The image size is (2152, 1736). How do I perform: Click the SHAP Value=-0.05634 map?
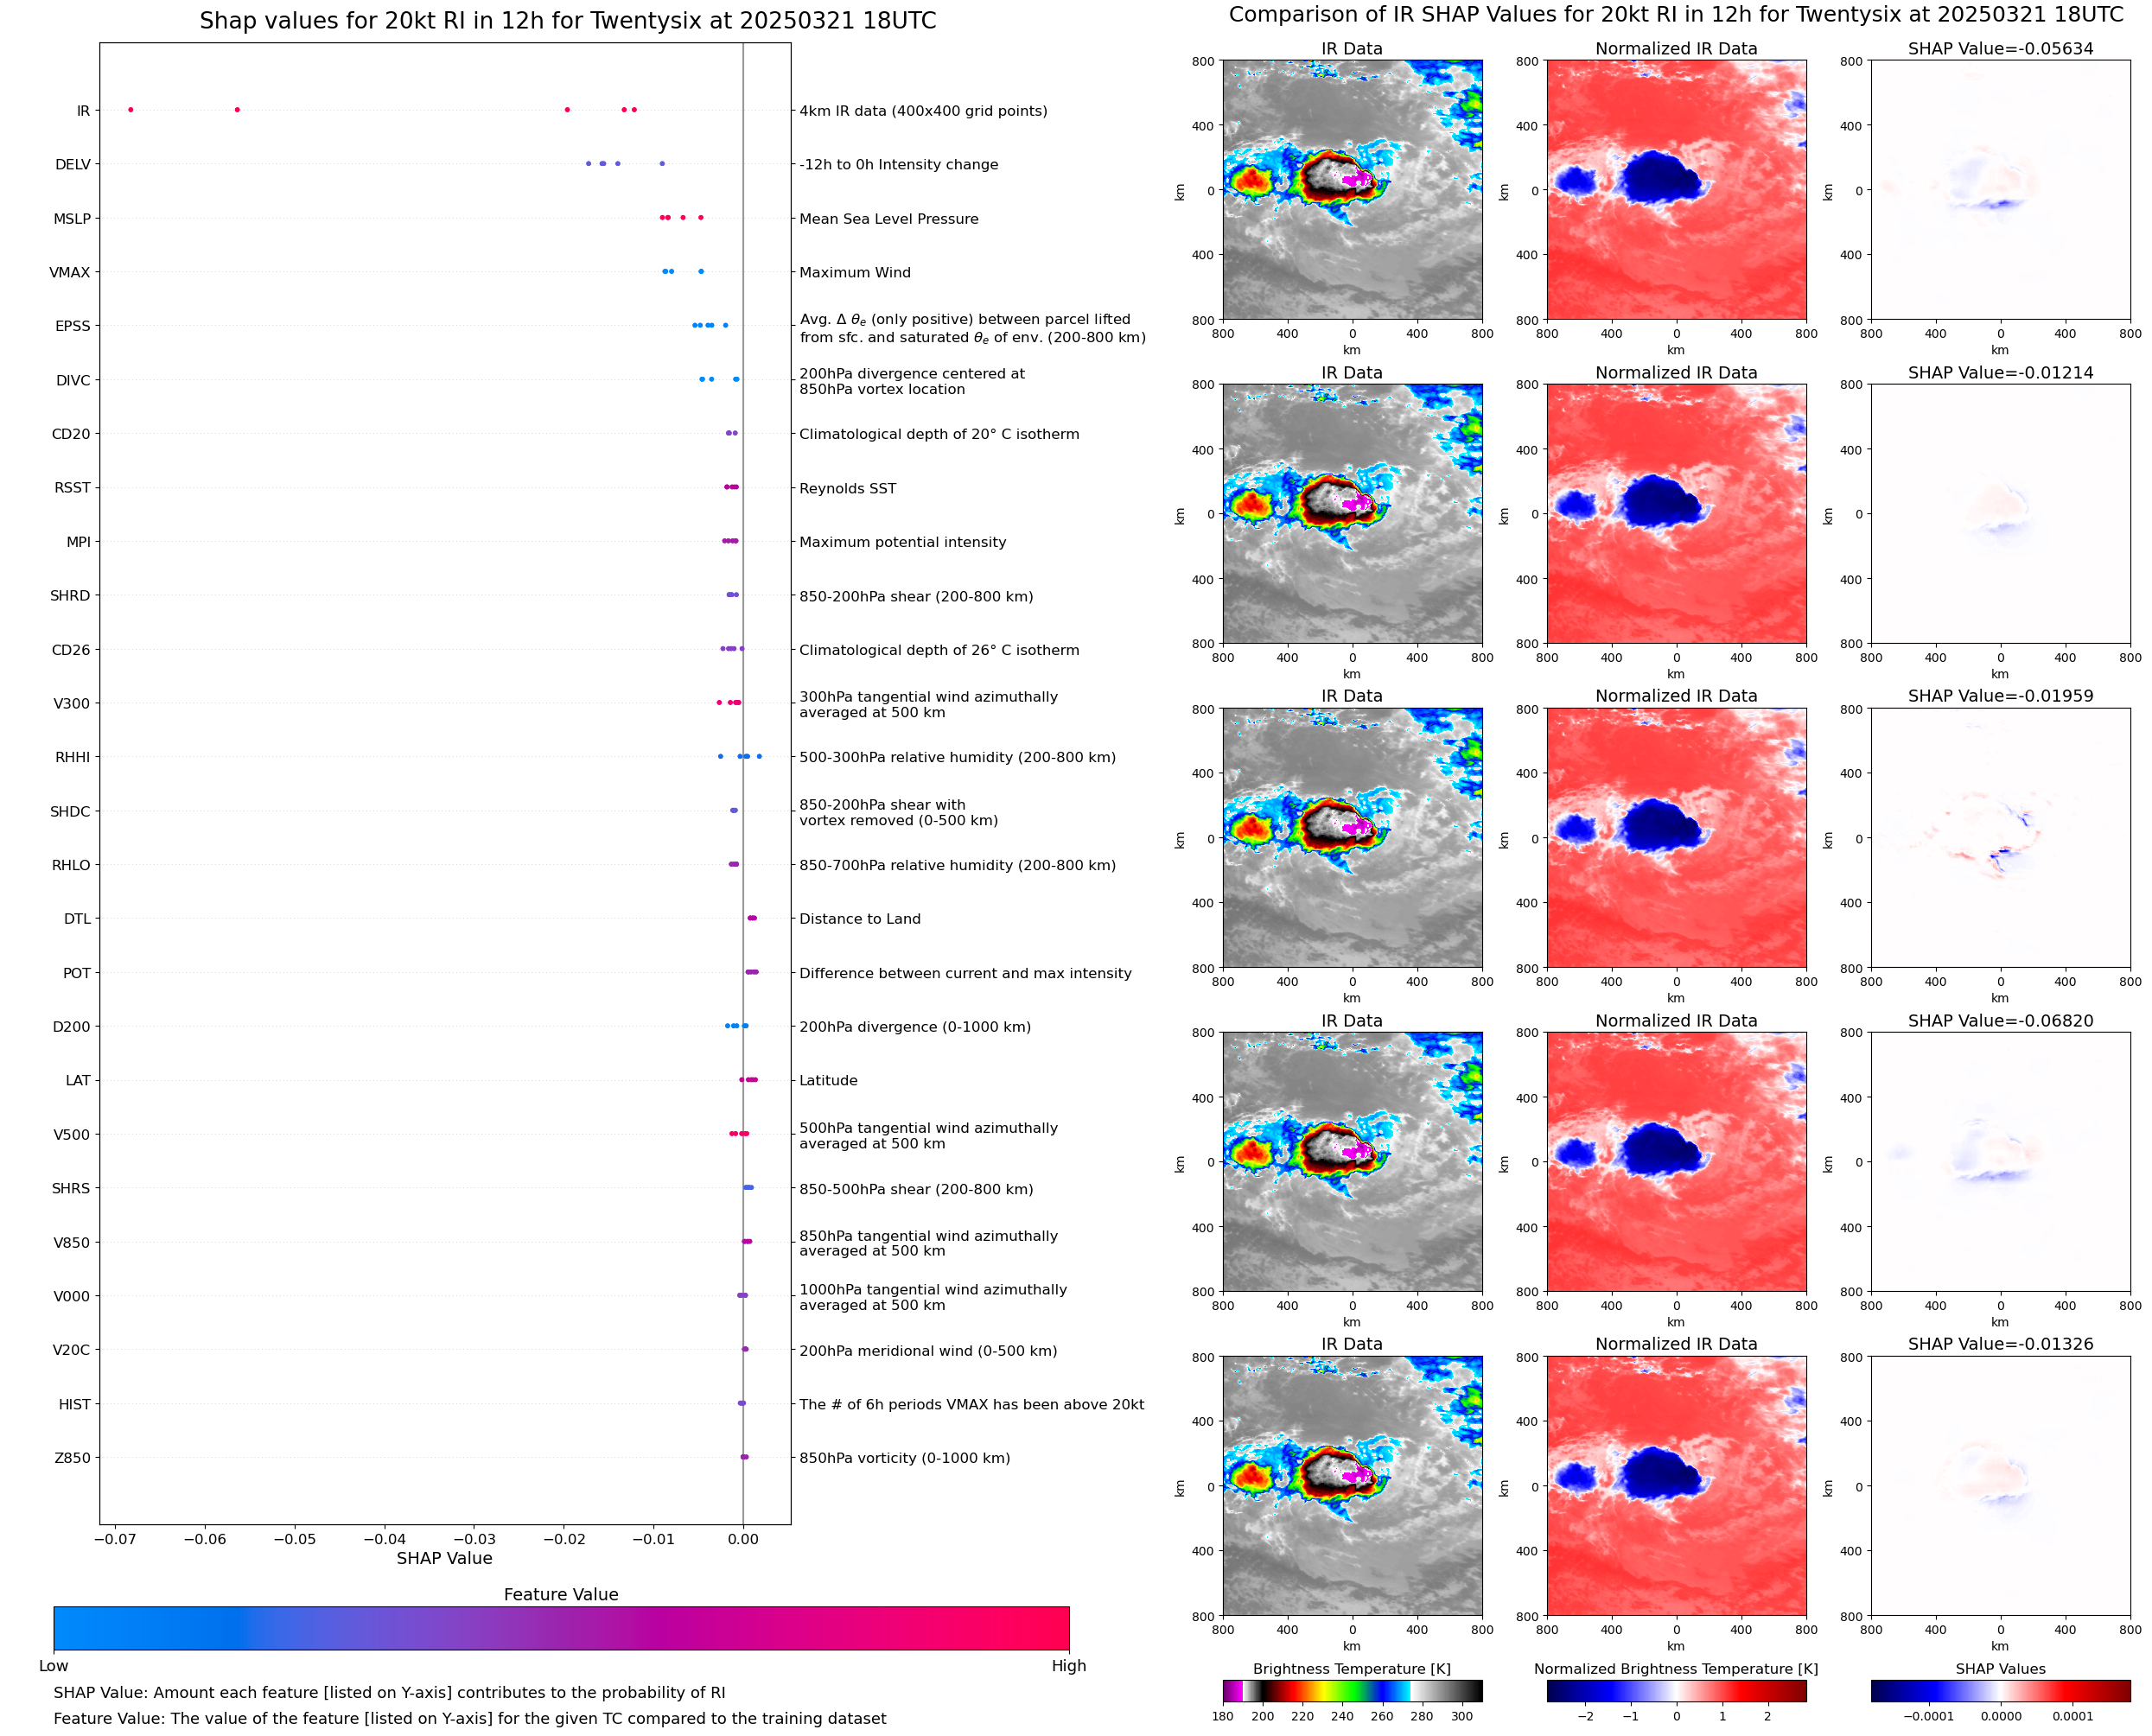pos(2000,190)
